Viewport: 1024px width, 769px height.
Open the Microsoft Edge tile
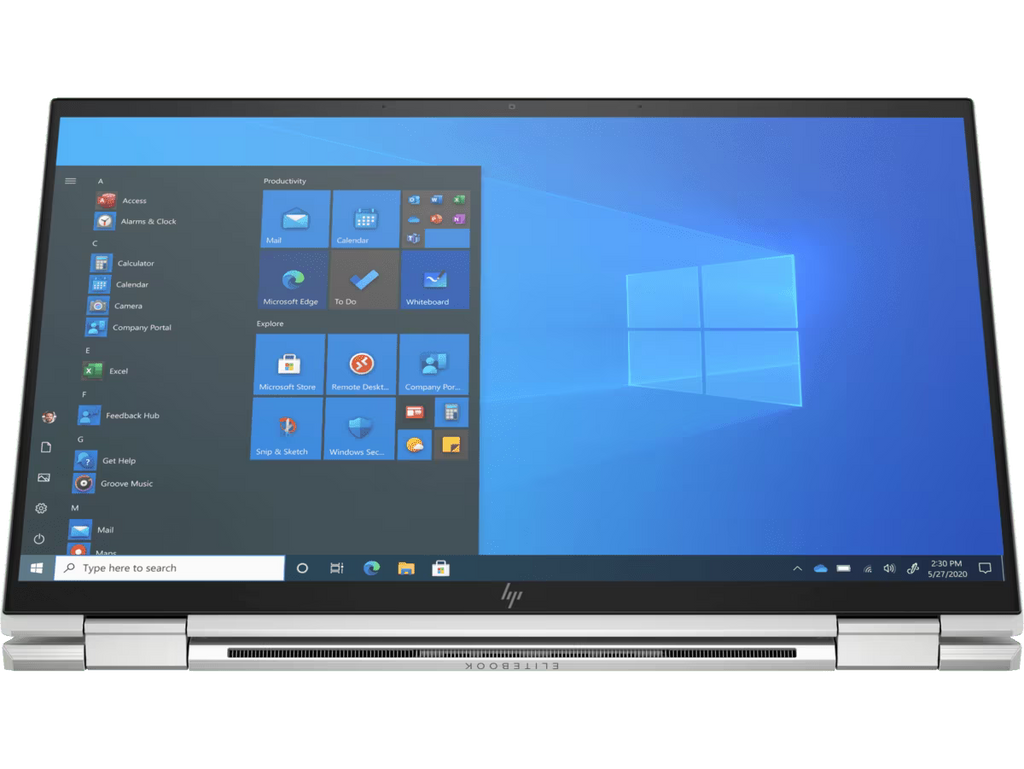[293, 279]
